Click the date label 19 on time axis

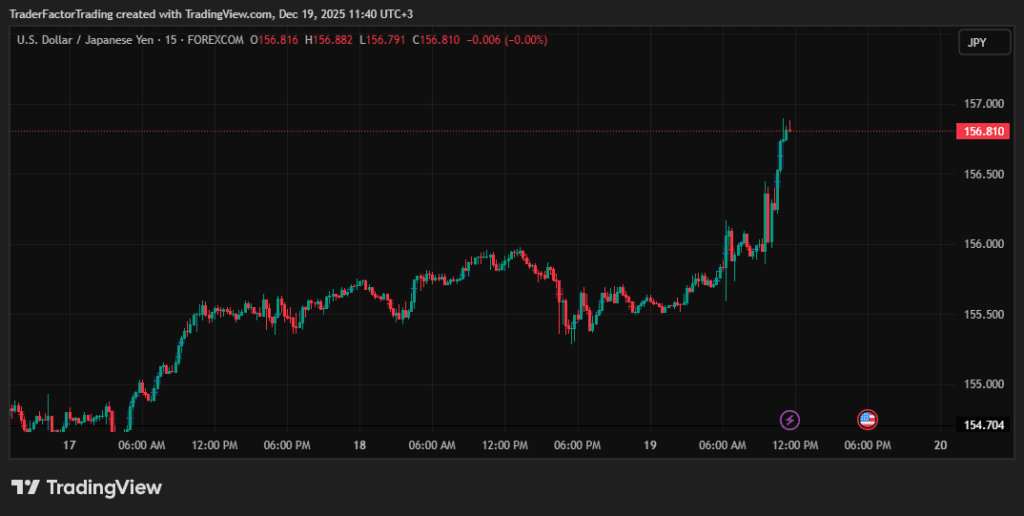coord(649,445)
